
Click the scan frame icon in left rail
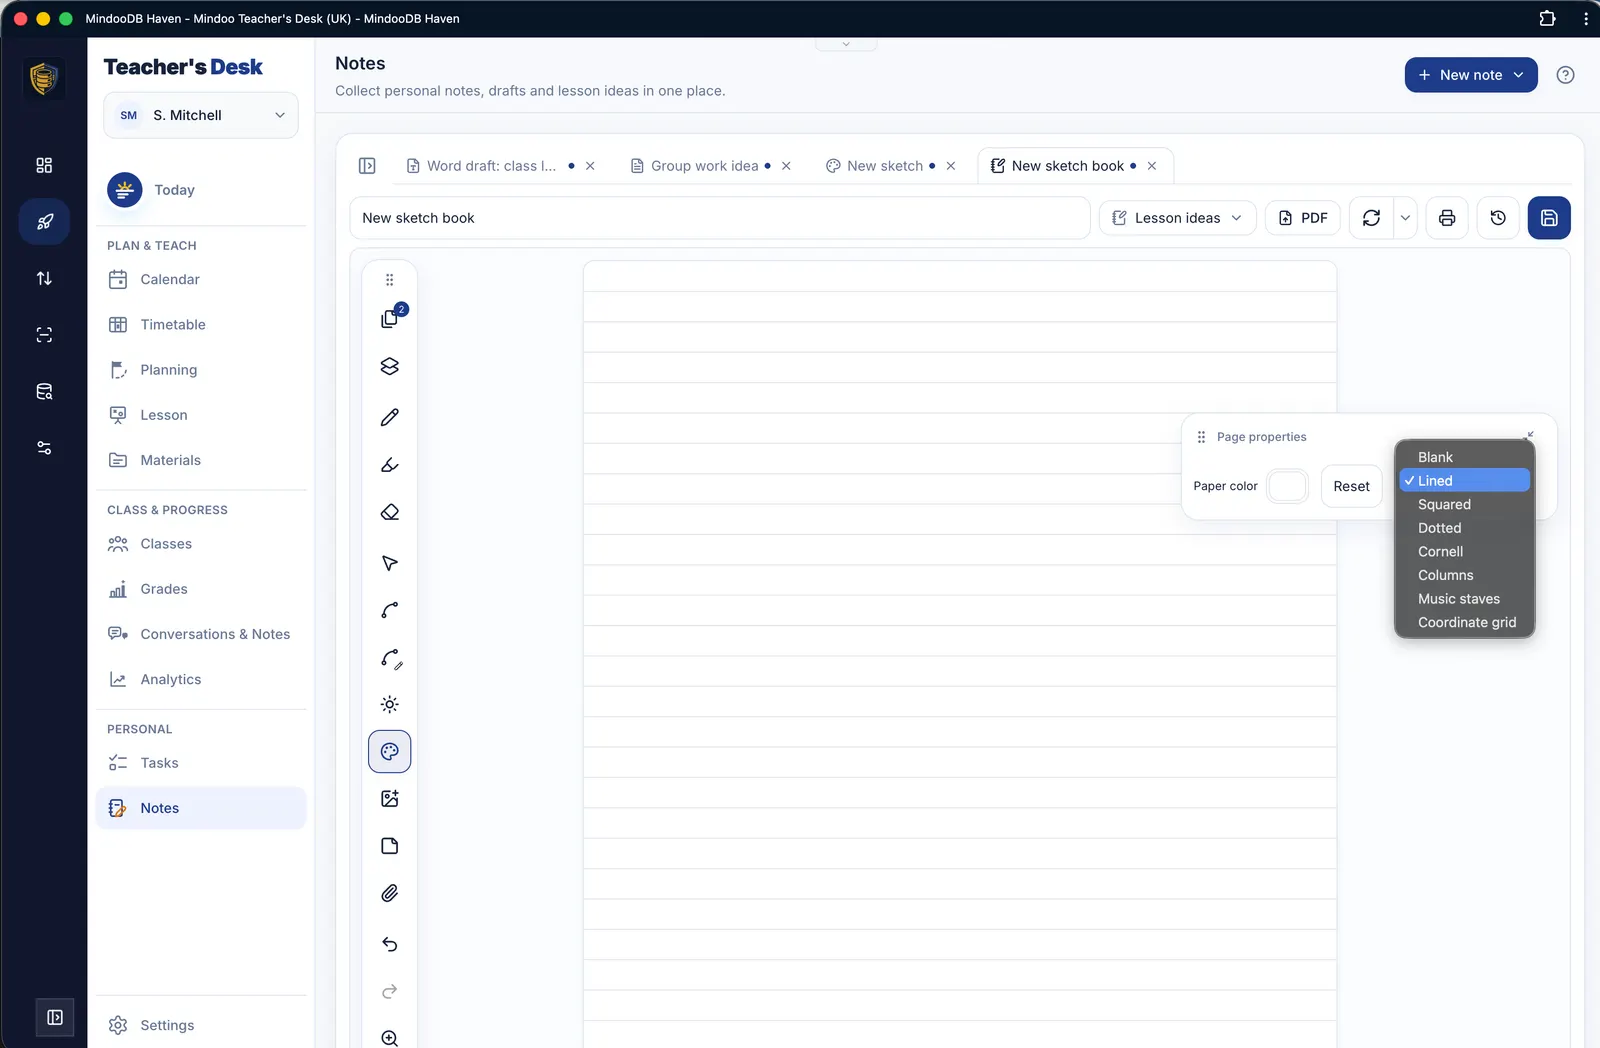coord(44,335)
